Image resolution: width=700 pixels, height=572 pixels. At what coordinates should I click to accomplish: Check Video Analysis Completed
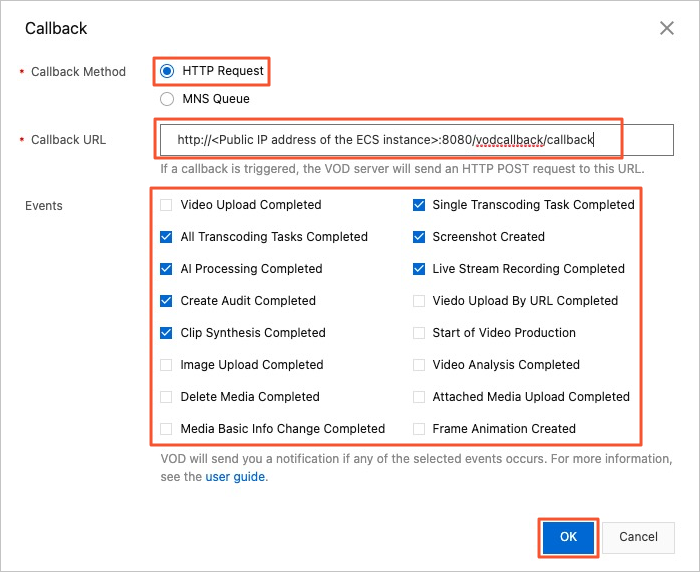[x=419, y=365]
